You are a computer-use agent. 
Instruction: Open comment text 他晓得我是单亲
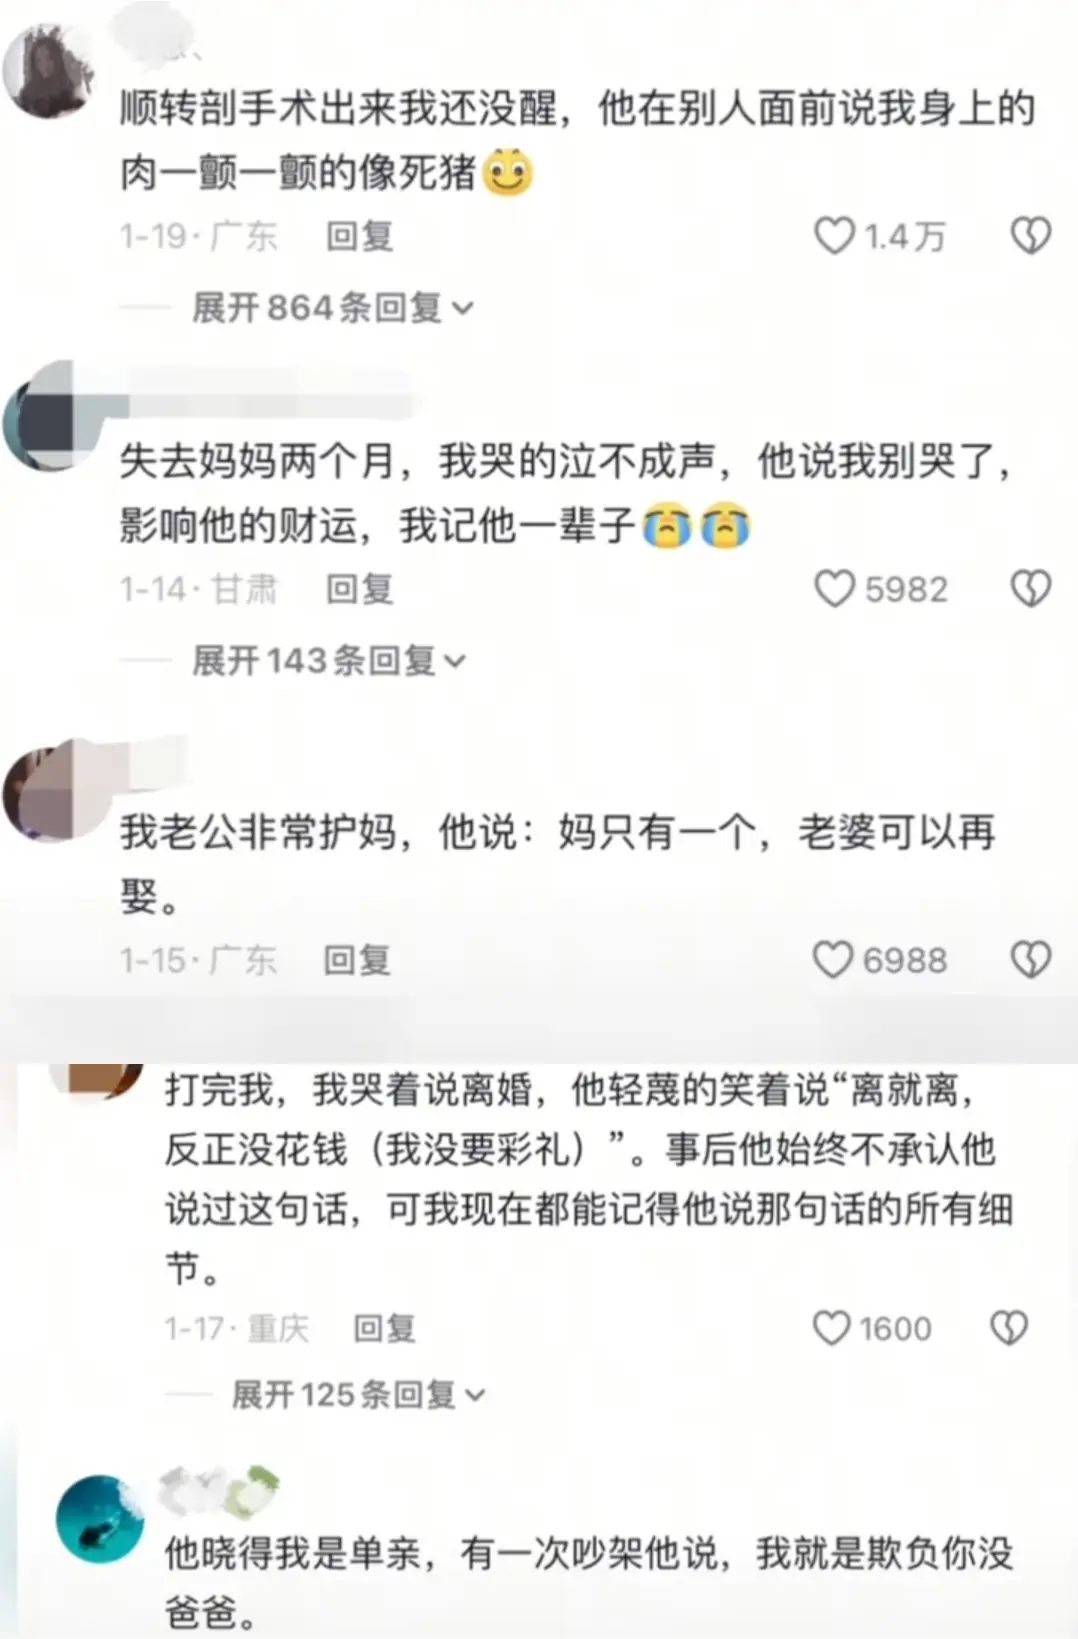[589, 1582]
